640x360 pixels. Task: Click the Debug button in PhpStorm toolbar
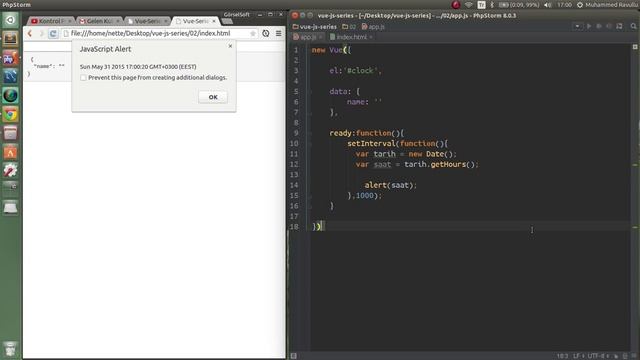[x=599, y=26]
